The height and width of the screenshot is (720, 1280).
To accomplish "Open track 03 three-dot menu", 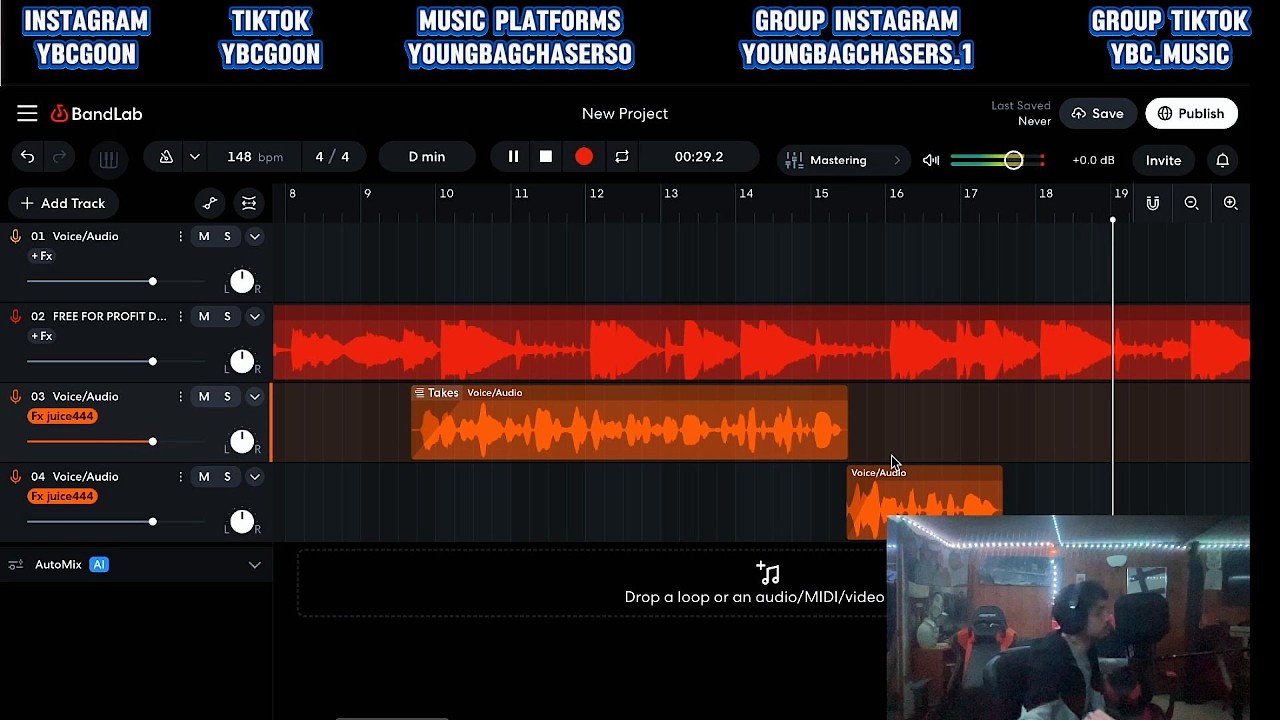I will (180, 396).
